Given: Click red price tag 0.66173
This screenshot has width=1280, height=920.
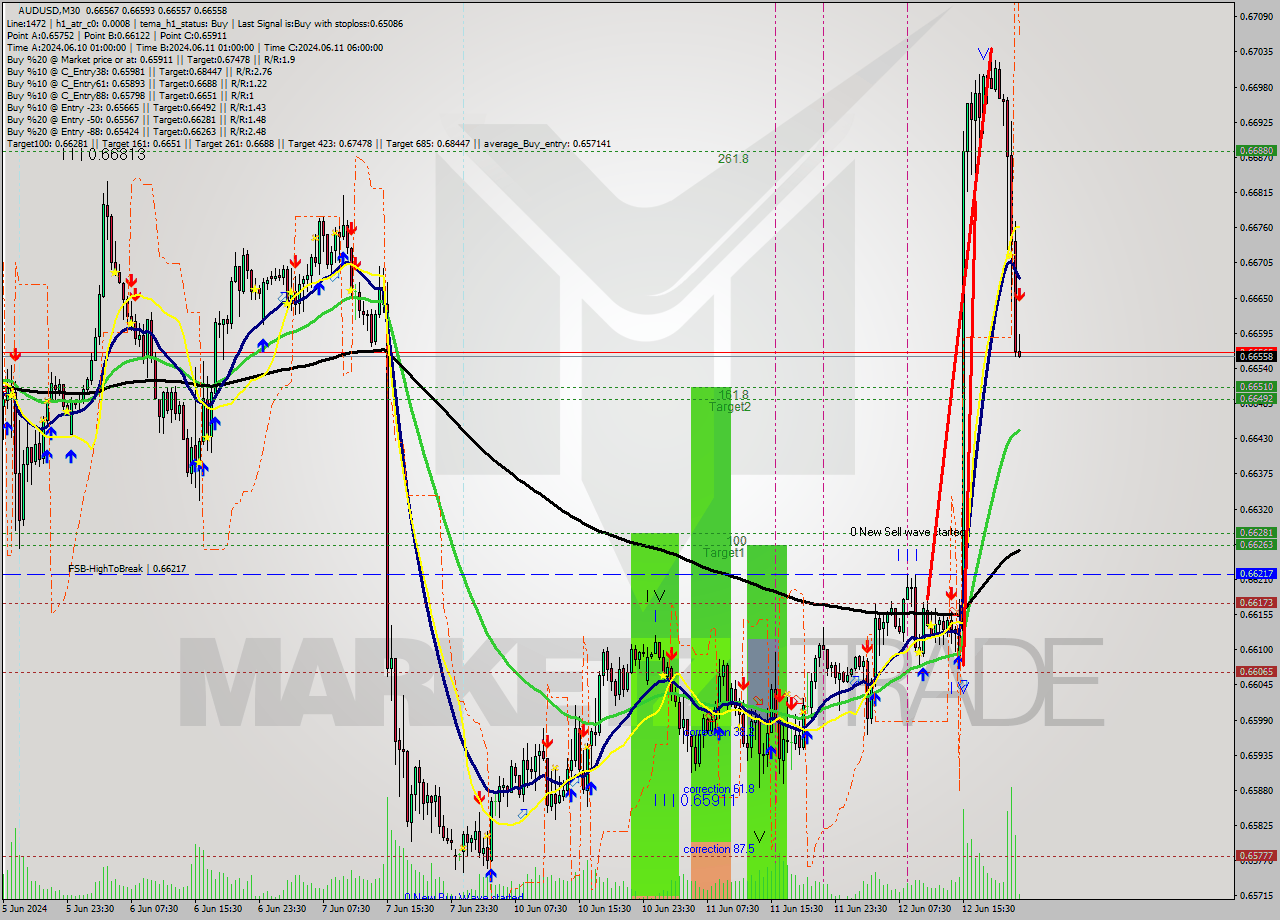Looking at the screenshot, I should pyautogui.click(x=1255, y=602).
